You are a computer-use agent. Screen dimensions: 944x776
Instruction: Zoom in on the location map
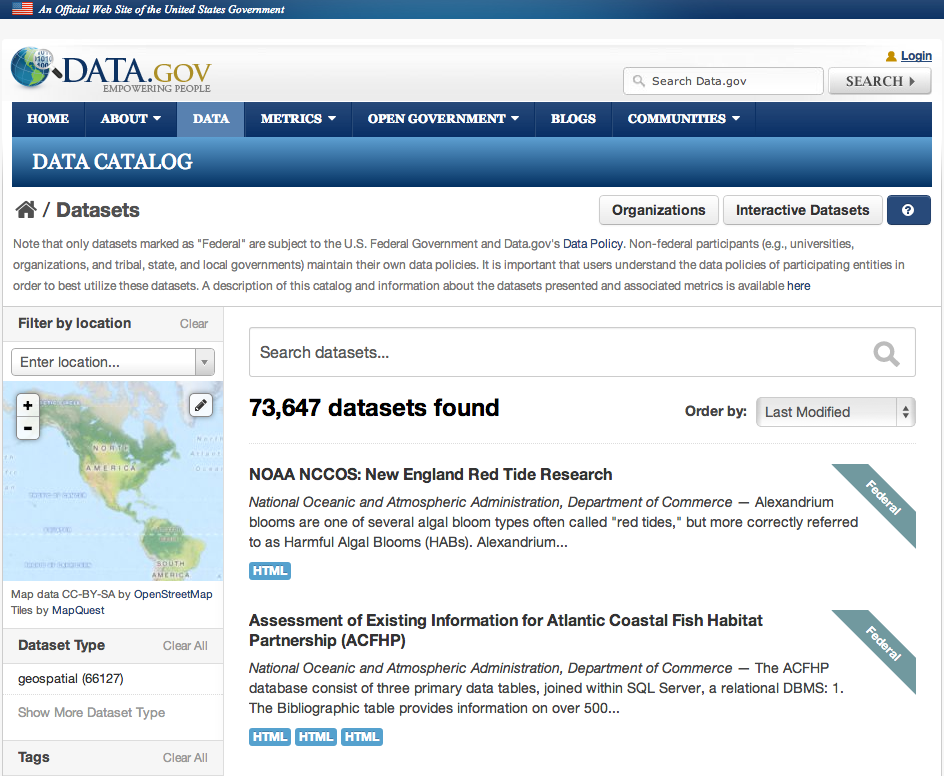[x=28, y=405]
